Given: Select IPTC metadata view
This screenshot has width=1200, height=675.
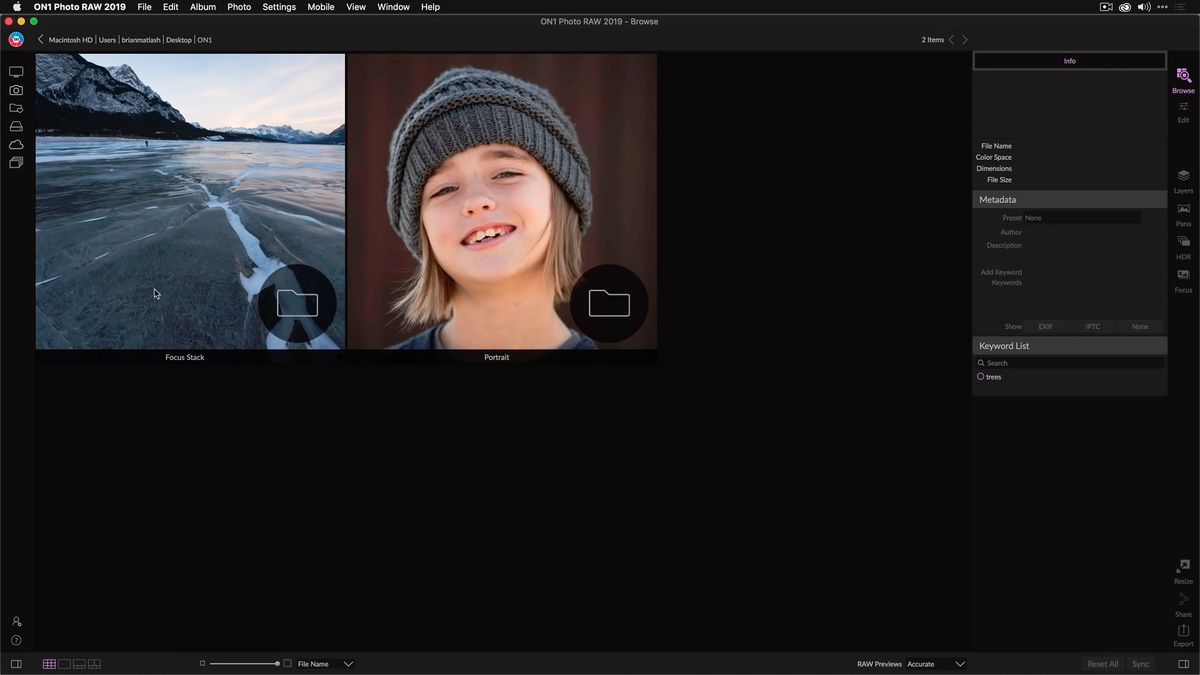Looking at the screenshot, I should (x=1092, y=326).
